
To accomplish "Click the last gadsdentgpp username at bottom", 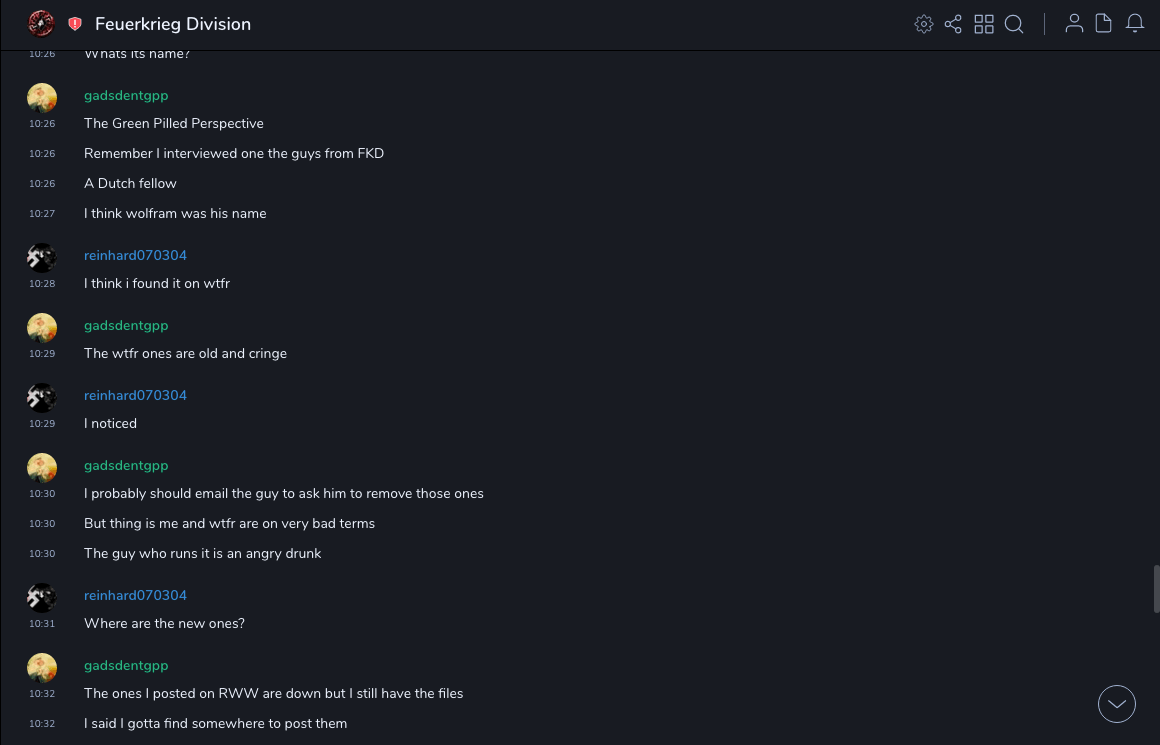I will point(126,666).
